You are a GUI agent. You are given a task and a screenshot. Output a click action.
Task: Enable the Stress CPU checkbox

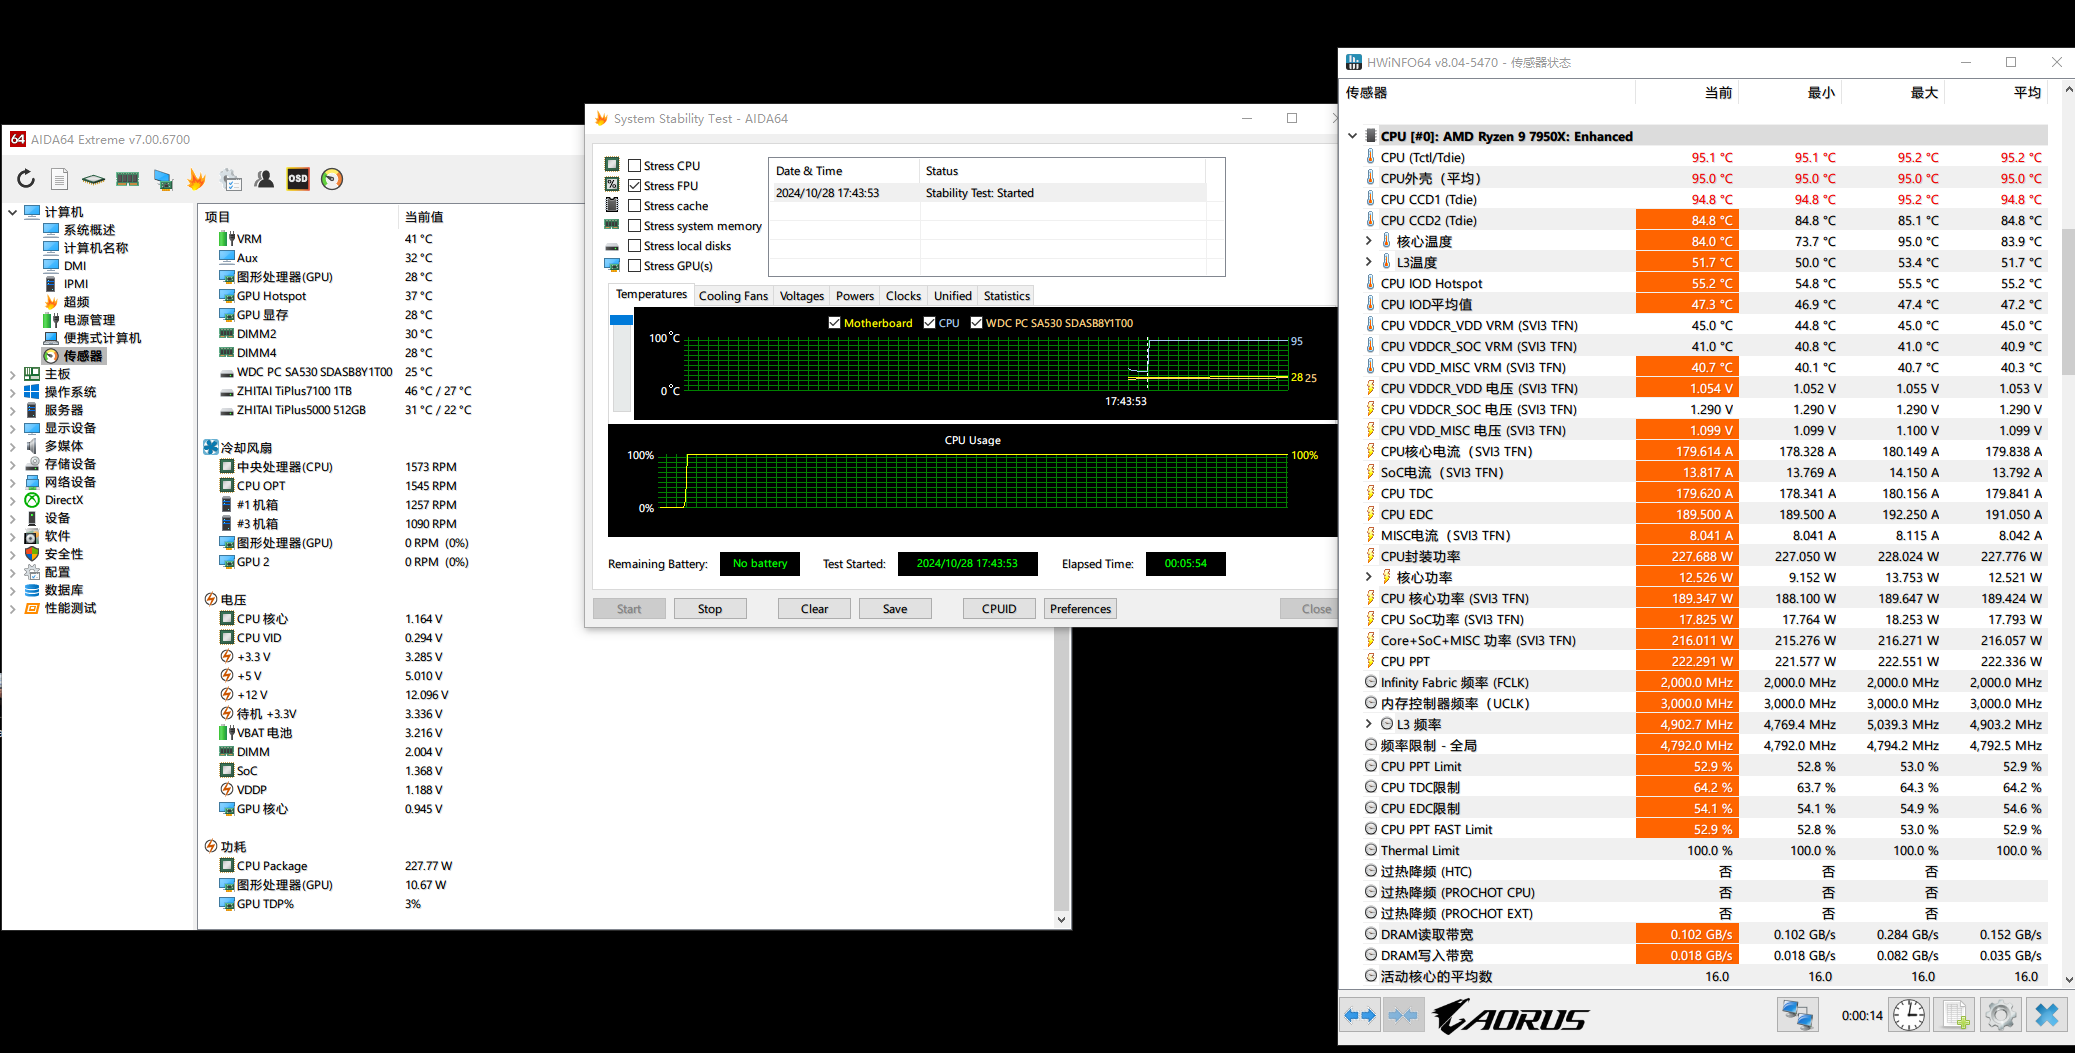636,165
